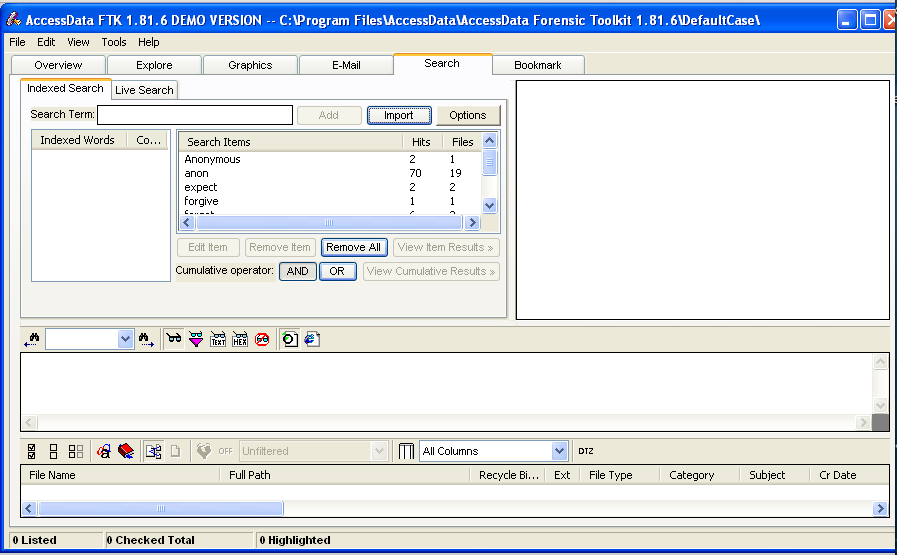Switch viewer to Text view icon
This screenshot has width=897, height=555.
pos(218,339)
